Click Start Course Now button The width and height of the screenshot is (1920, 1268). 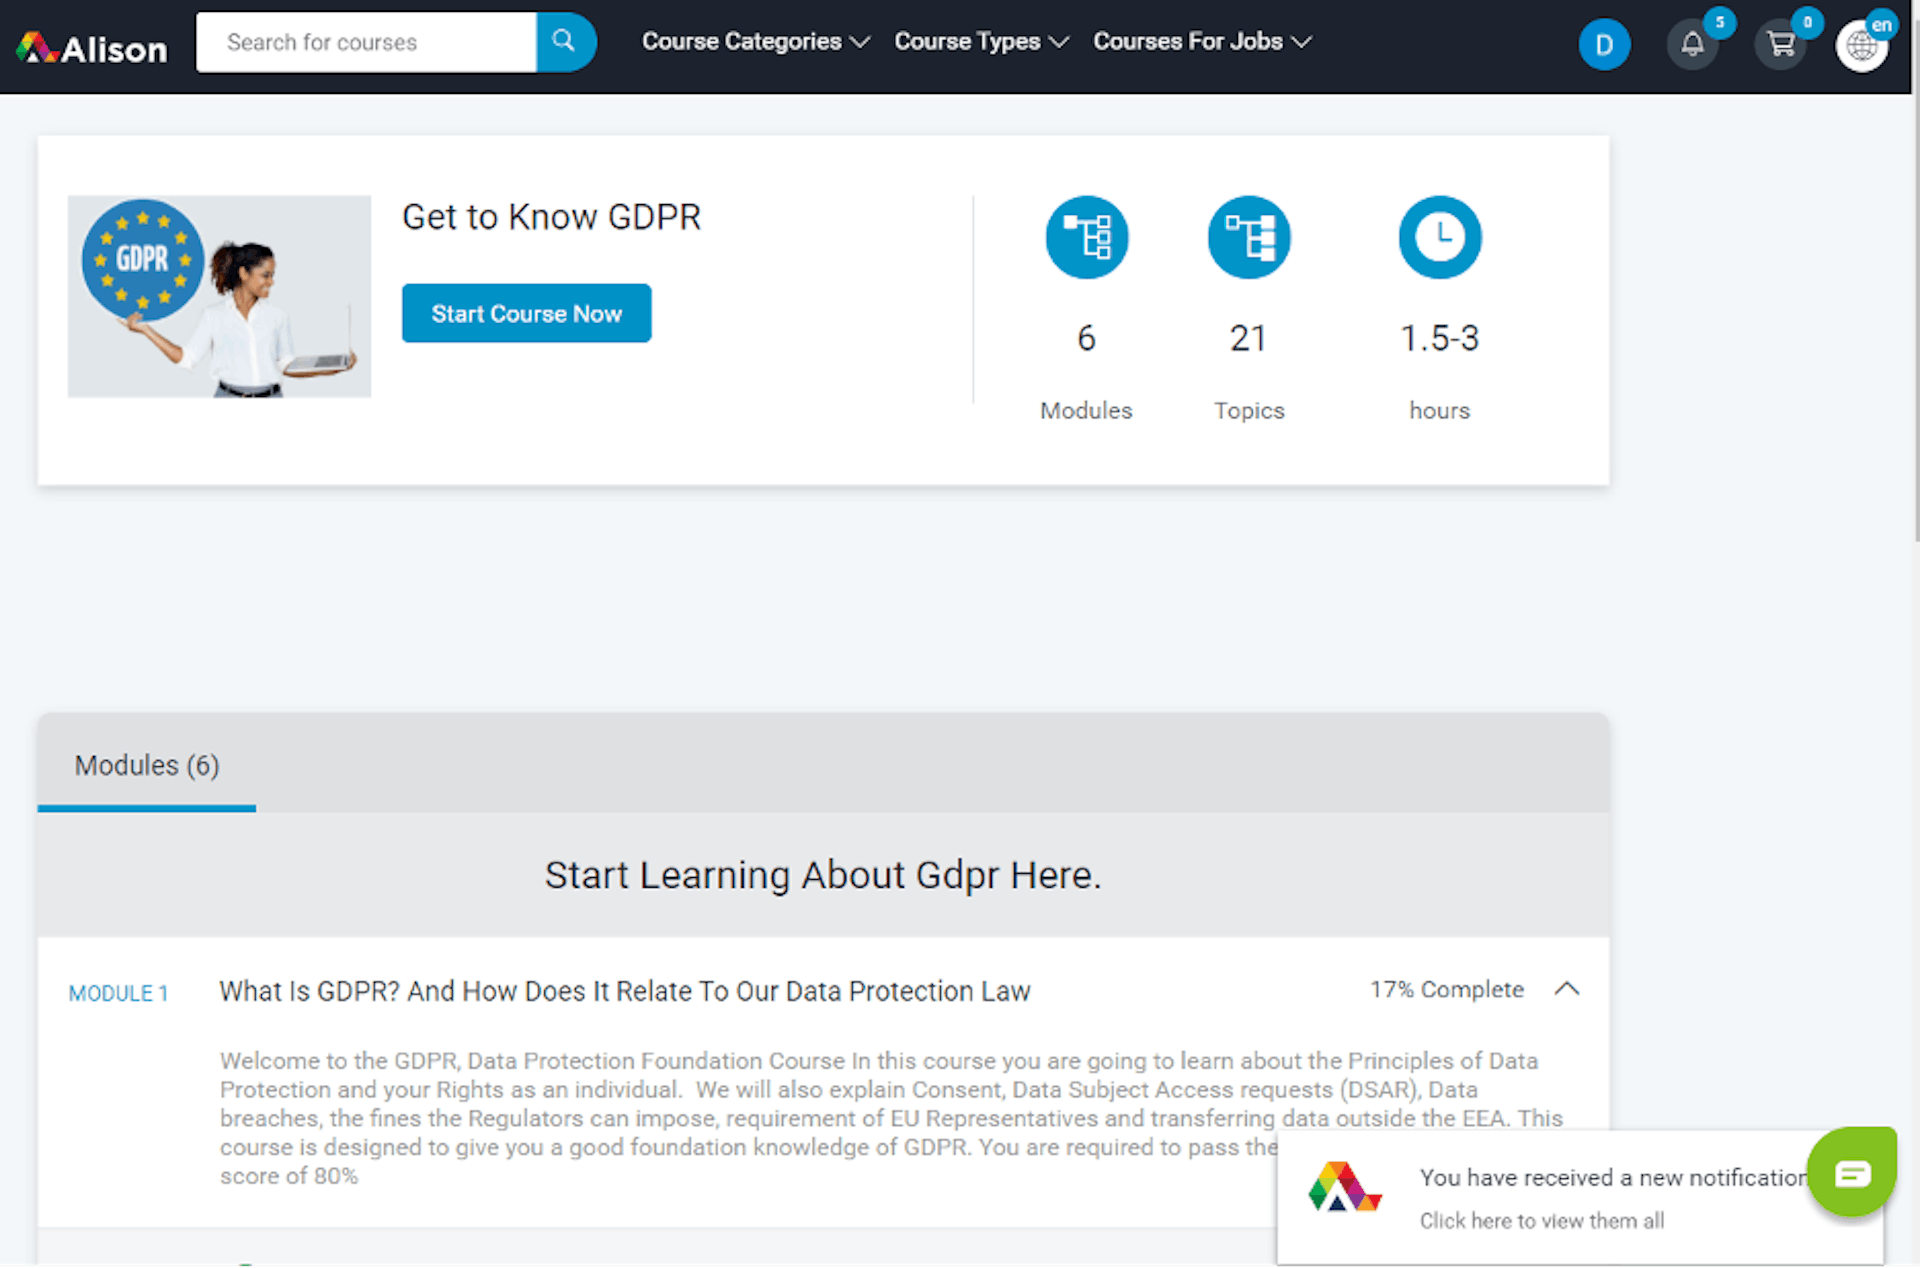(x=526, y=314)
